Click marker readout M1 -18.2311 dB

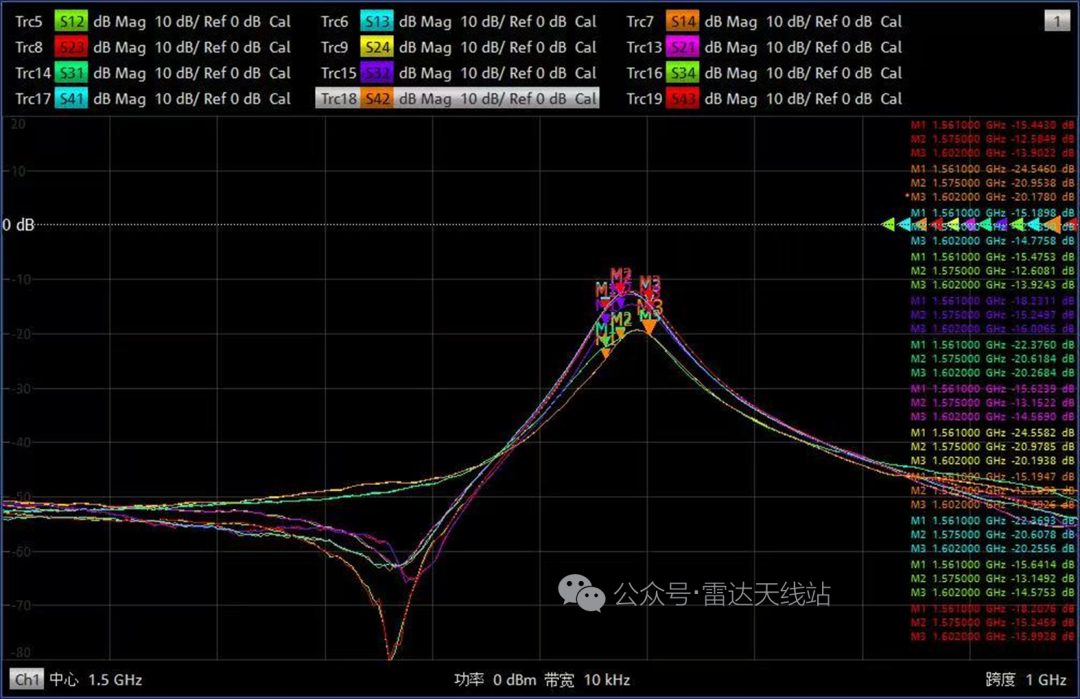[x=992, y=301]
